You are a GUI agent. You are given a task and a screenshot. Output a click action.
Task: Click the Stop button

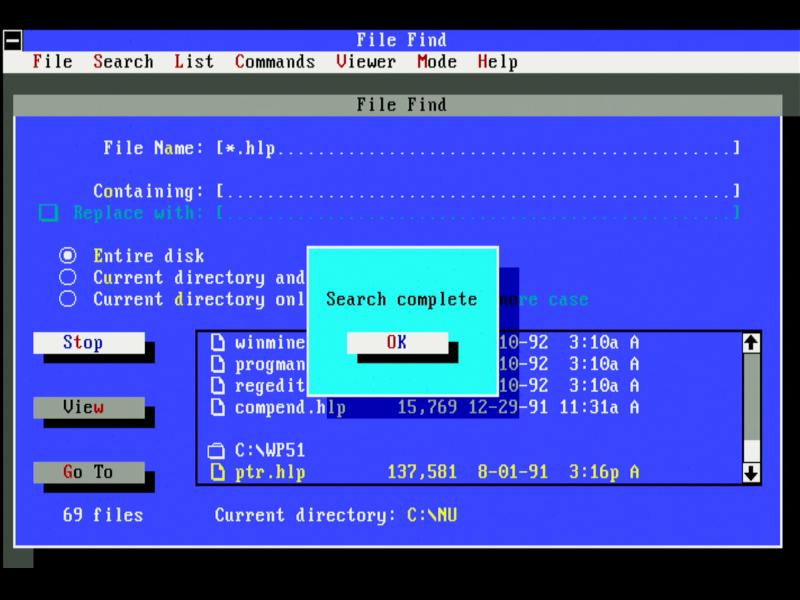point(89,342)
